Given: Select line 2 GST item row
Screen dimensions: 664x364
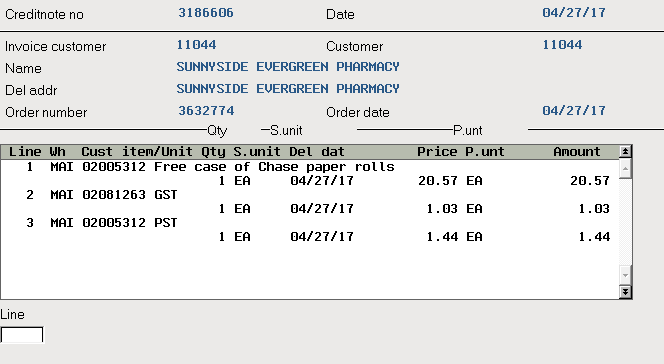Looking at the screenshot, I should pos(309,201).
